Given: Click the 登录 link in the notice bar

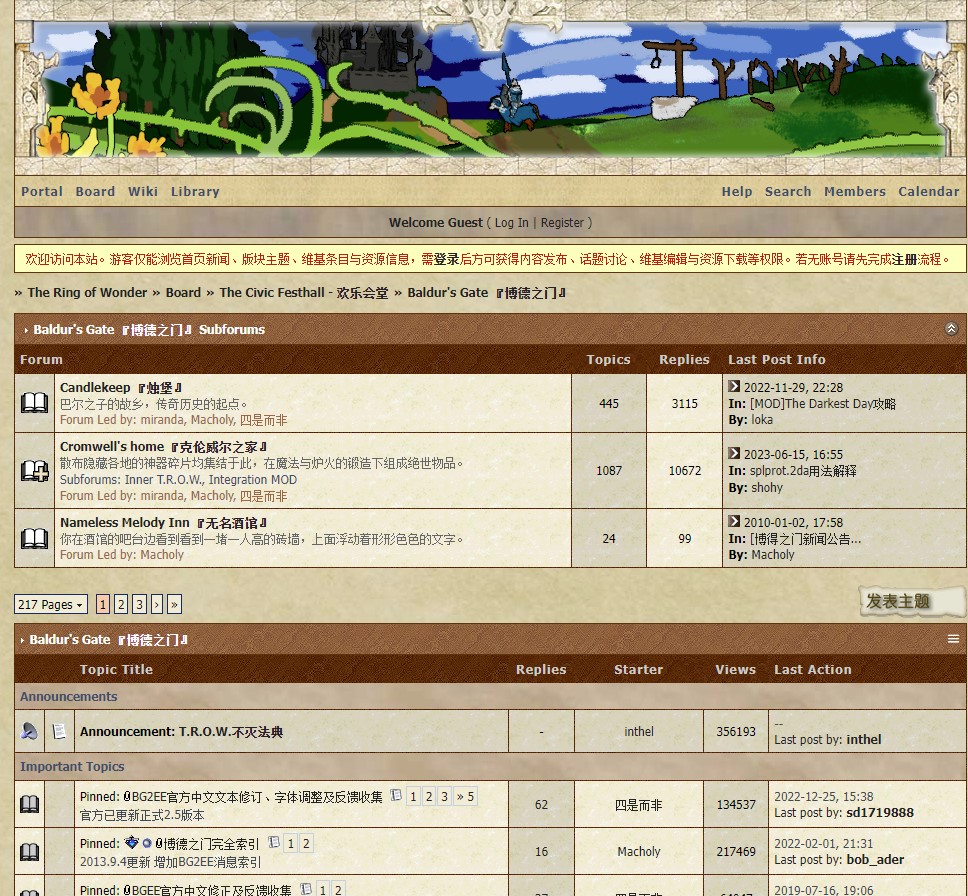Looking at the screenshot, I should click(x=446, y=259).
